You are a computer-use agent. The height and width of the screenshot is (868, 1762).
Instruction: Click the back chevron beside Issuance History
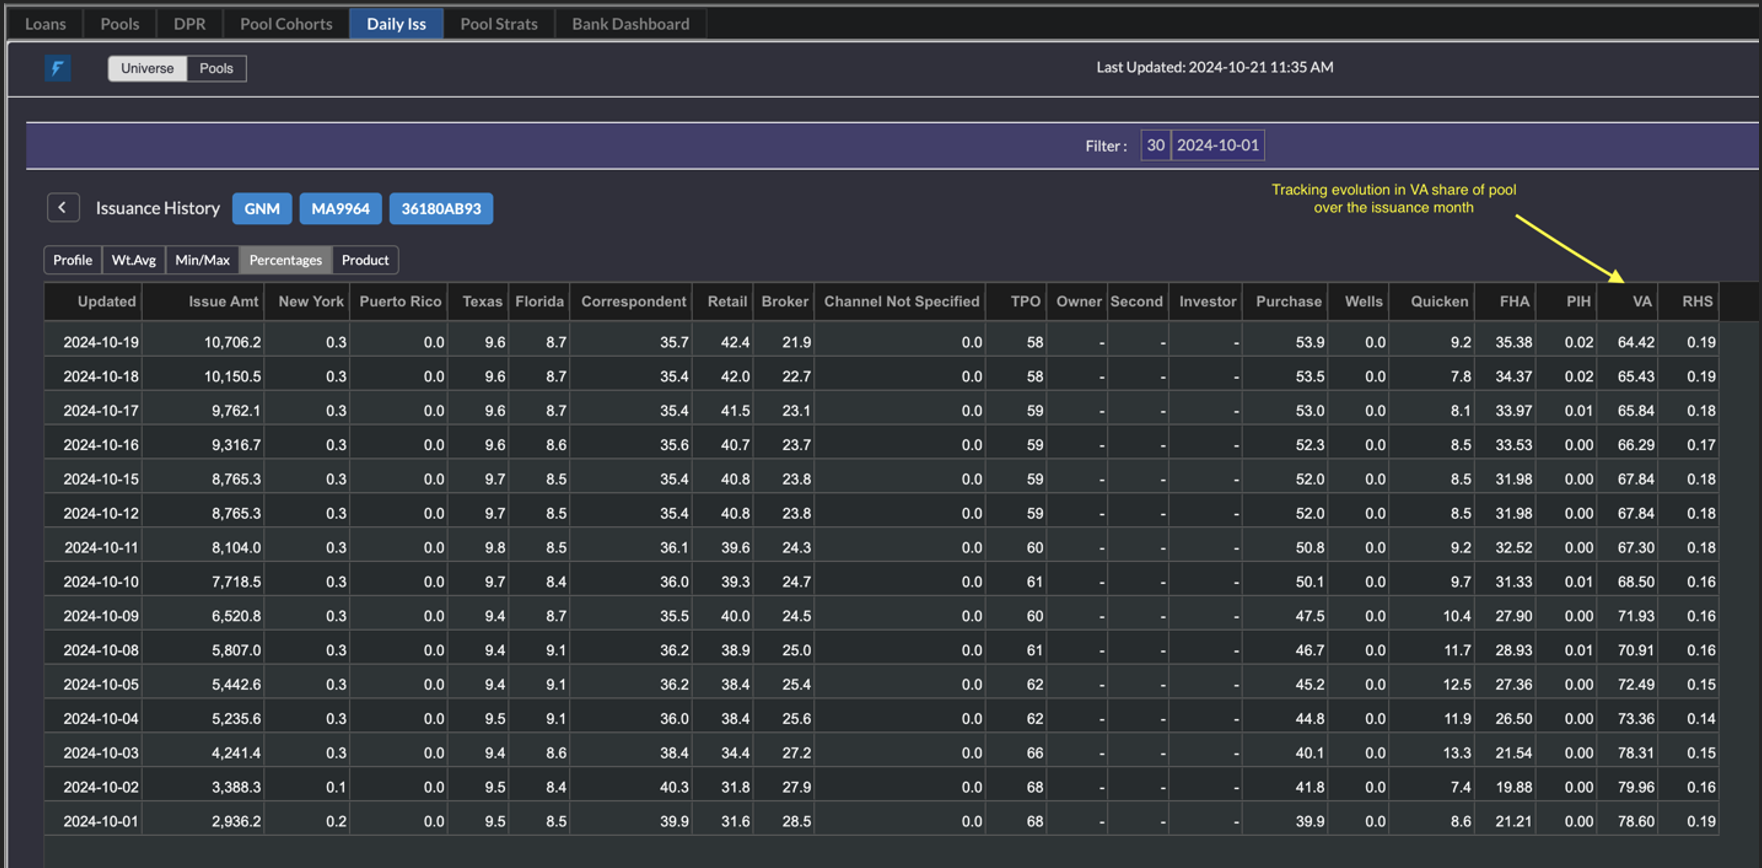point(62,208)
